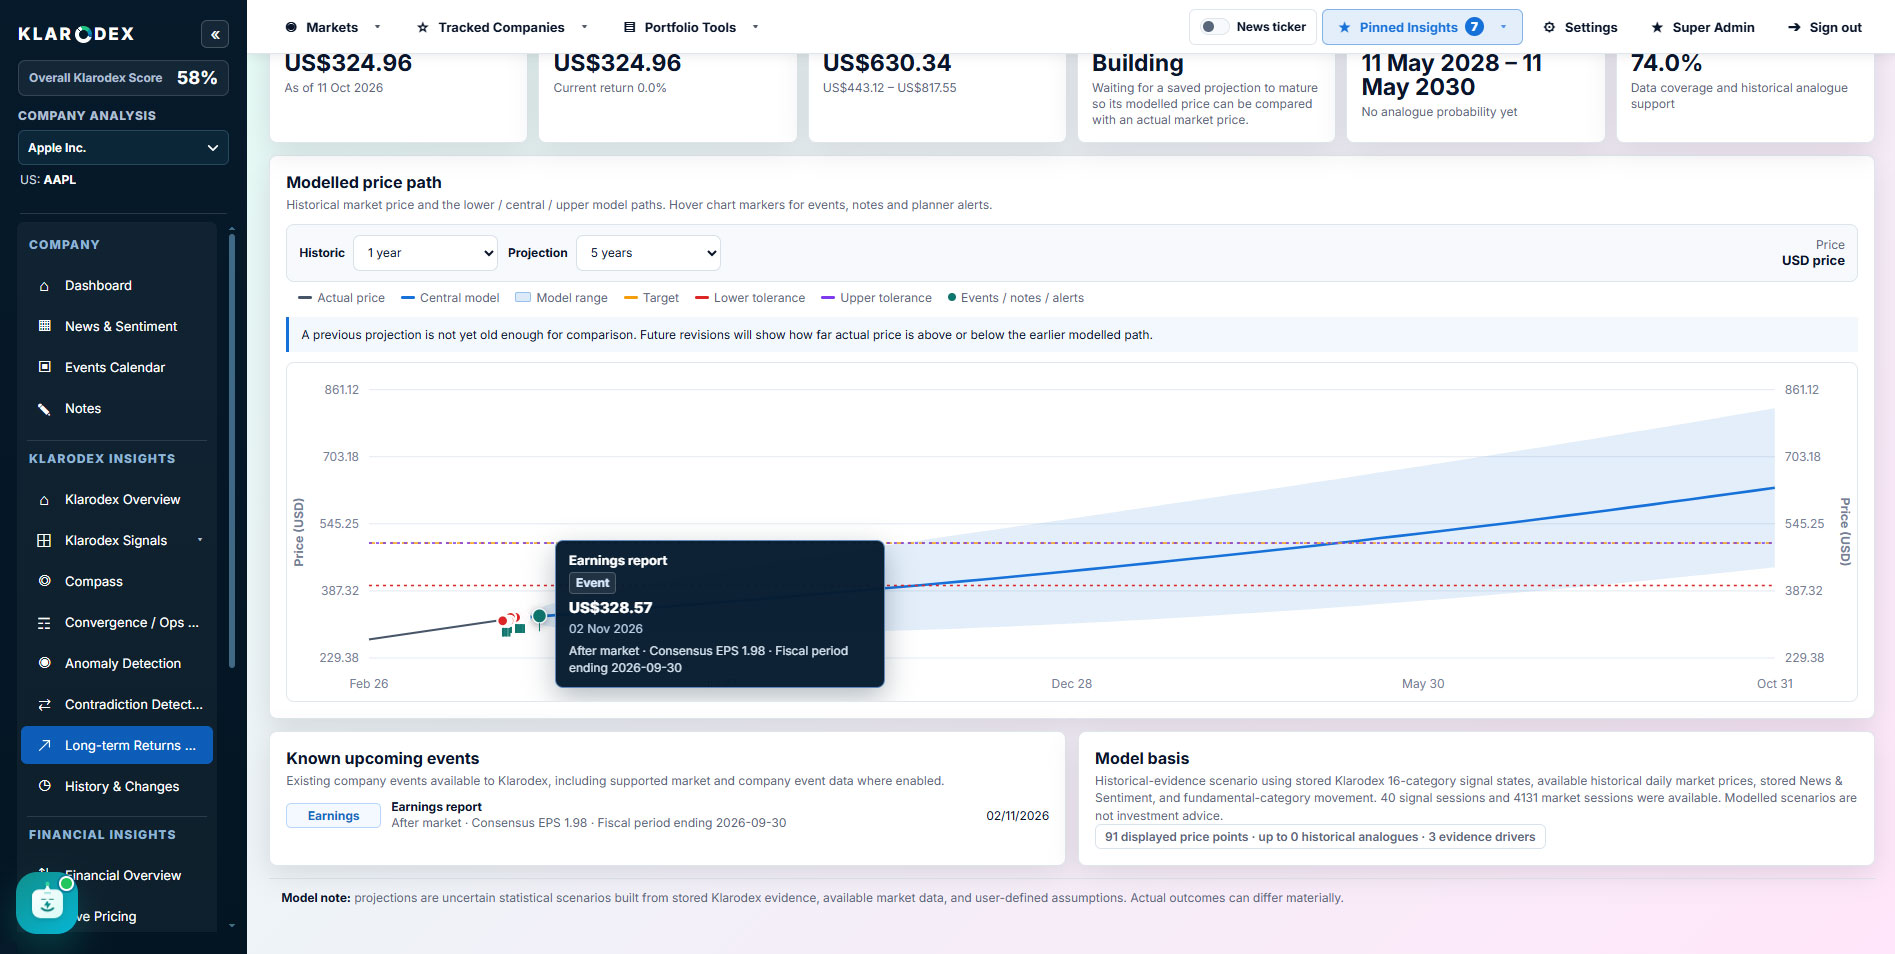The width and height of the screenshot is (1895, 954).
Task: Click the green earnings event marker on chart
Action: 539,616
